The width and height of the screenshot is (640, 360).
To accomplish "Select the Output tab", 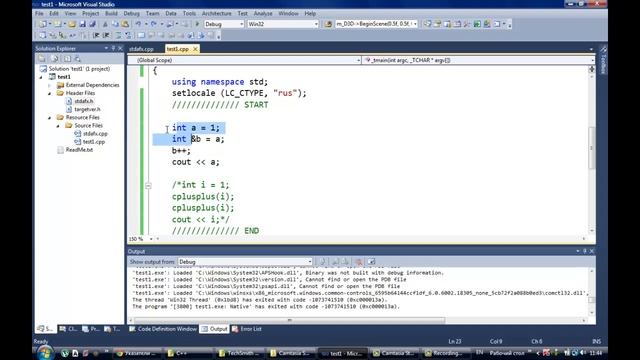I will click(x=214, y=329).
